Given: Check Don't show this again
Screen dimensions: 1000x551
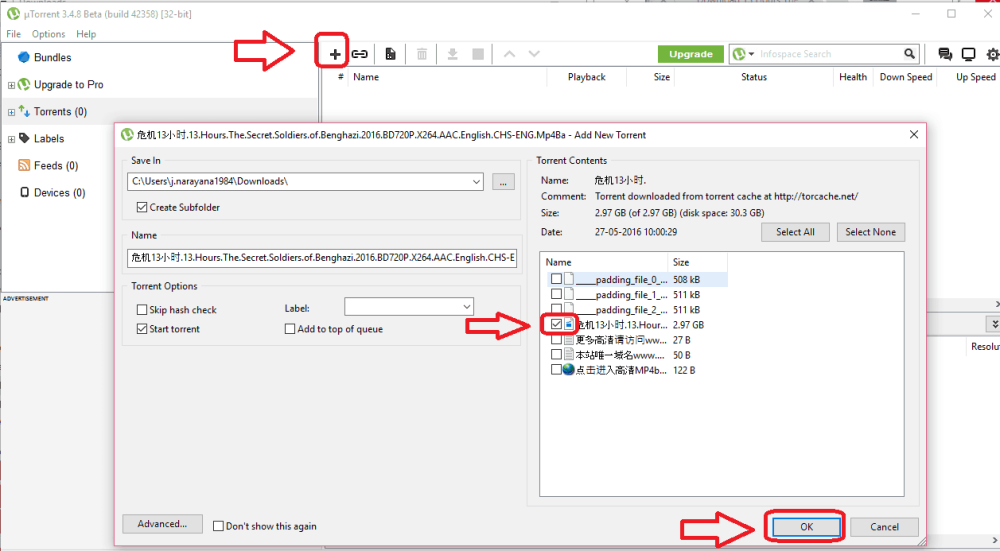Looking at the screenshot, I should pos(218,526).
